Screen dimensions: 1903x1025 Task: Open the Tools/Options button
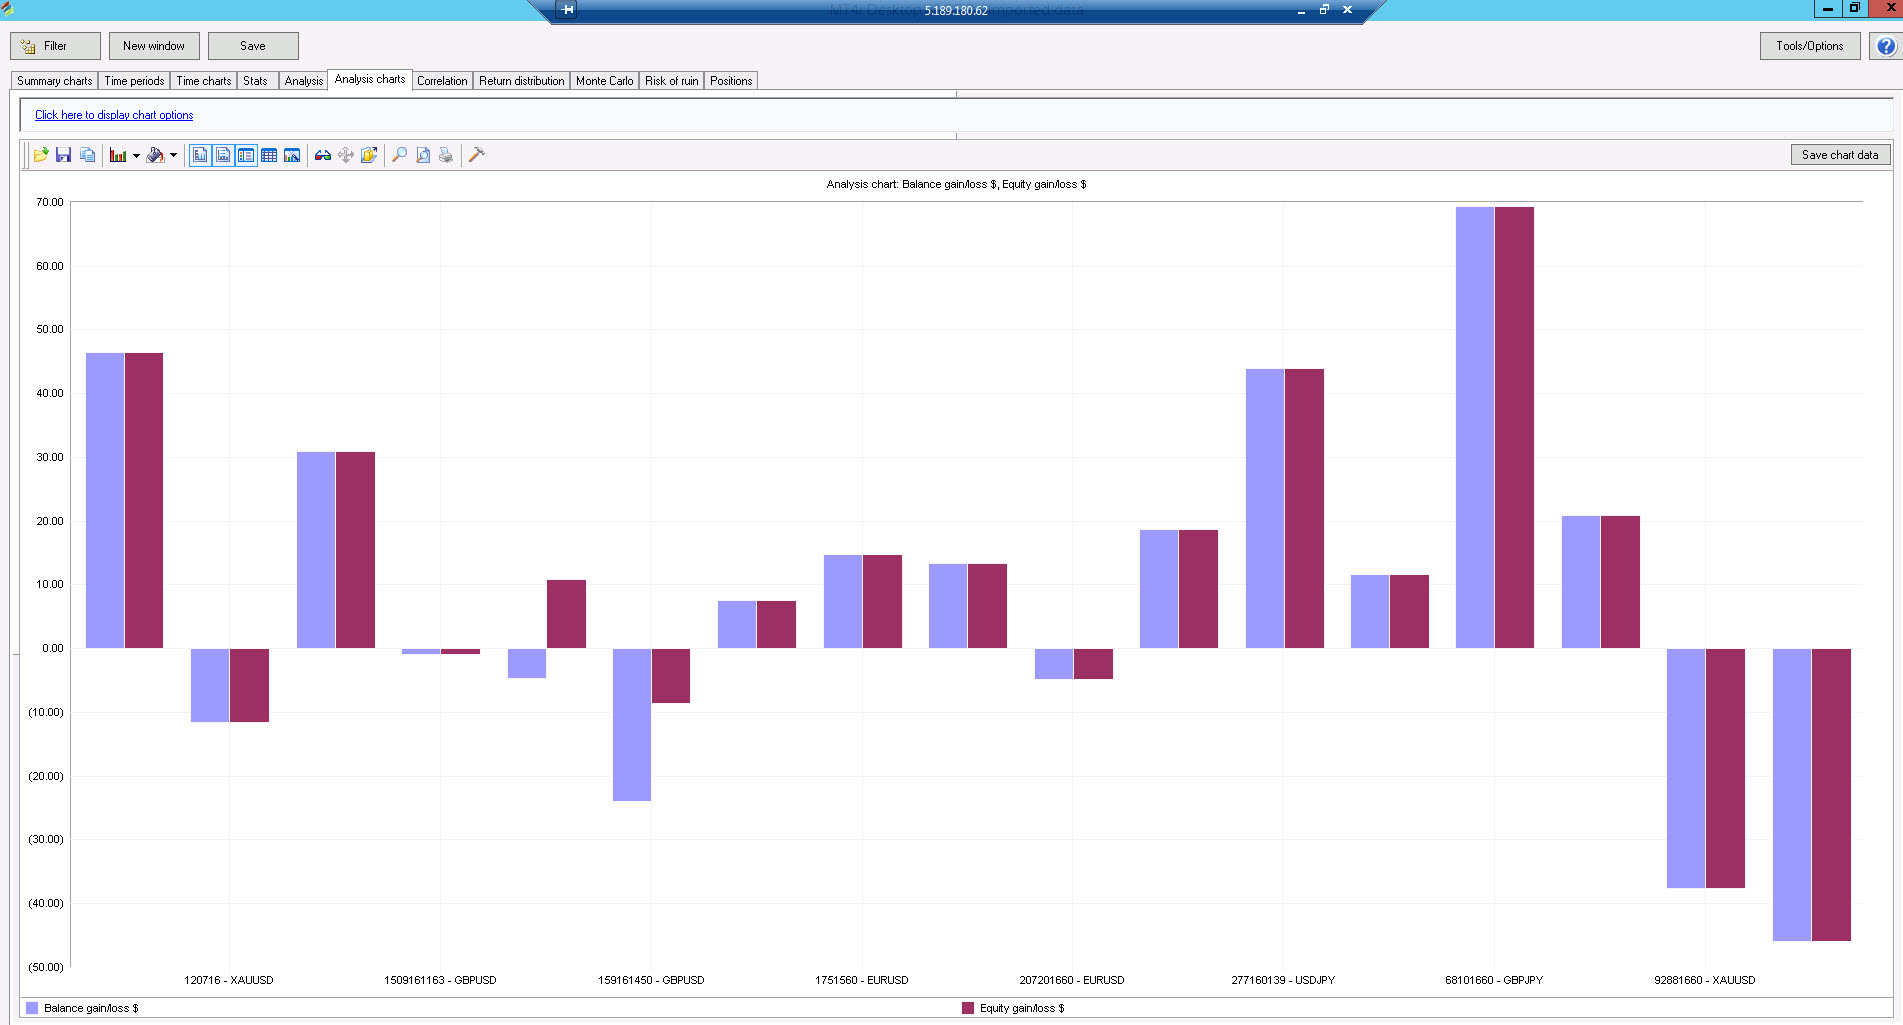1810,46
